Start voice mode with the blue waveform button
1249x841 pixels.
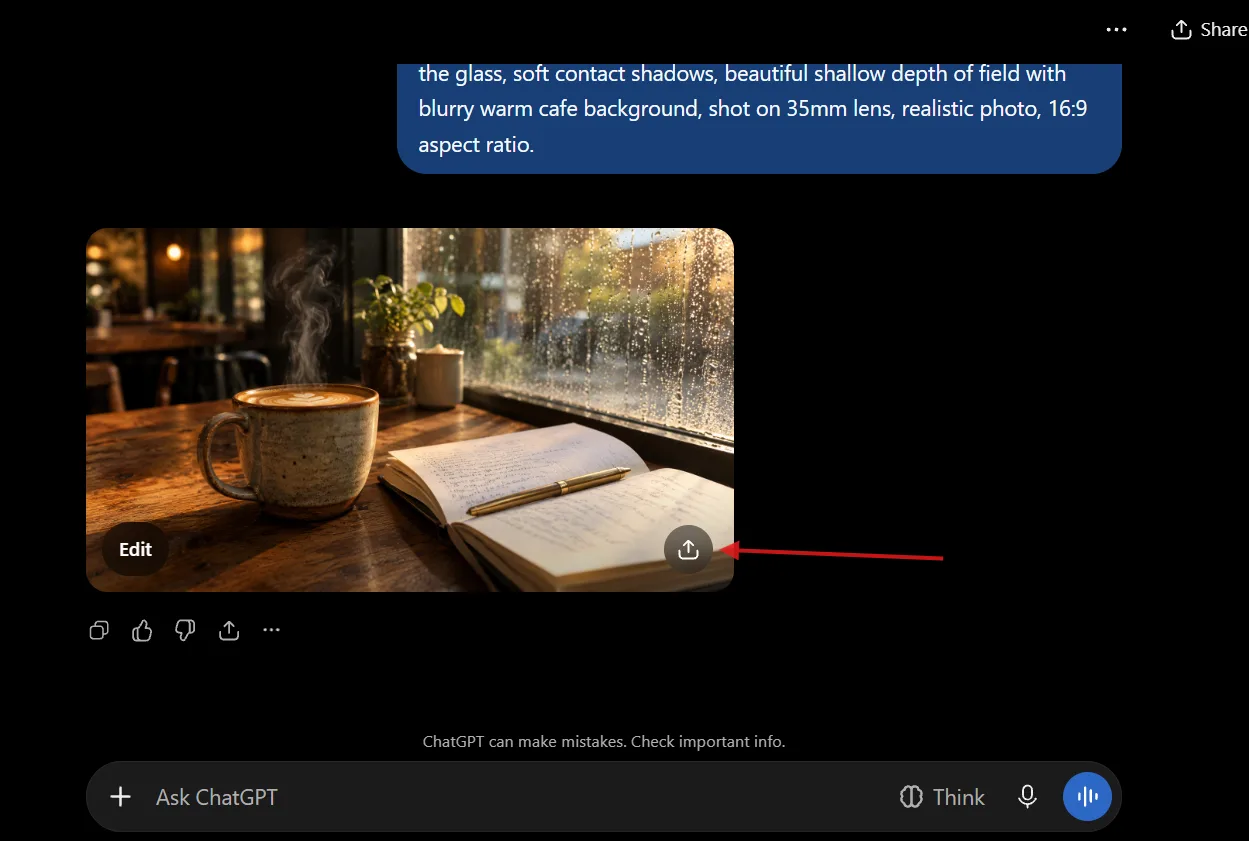(x=1087, y=797)
